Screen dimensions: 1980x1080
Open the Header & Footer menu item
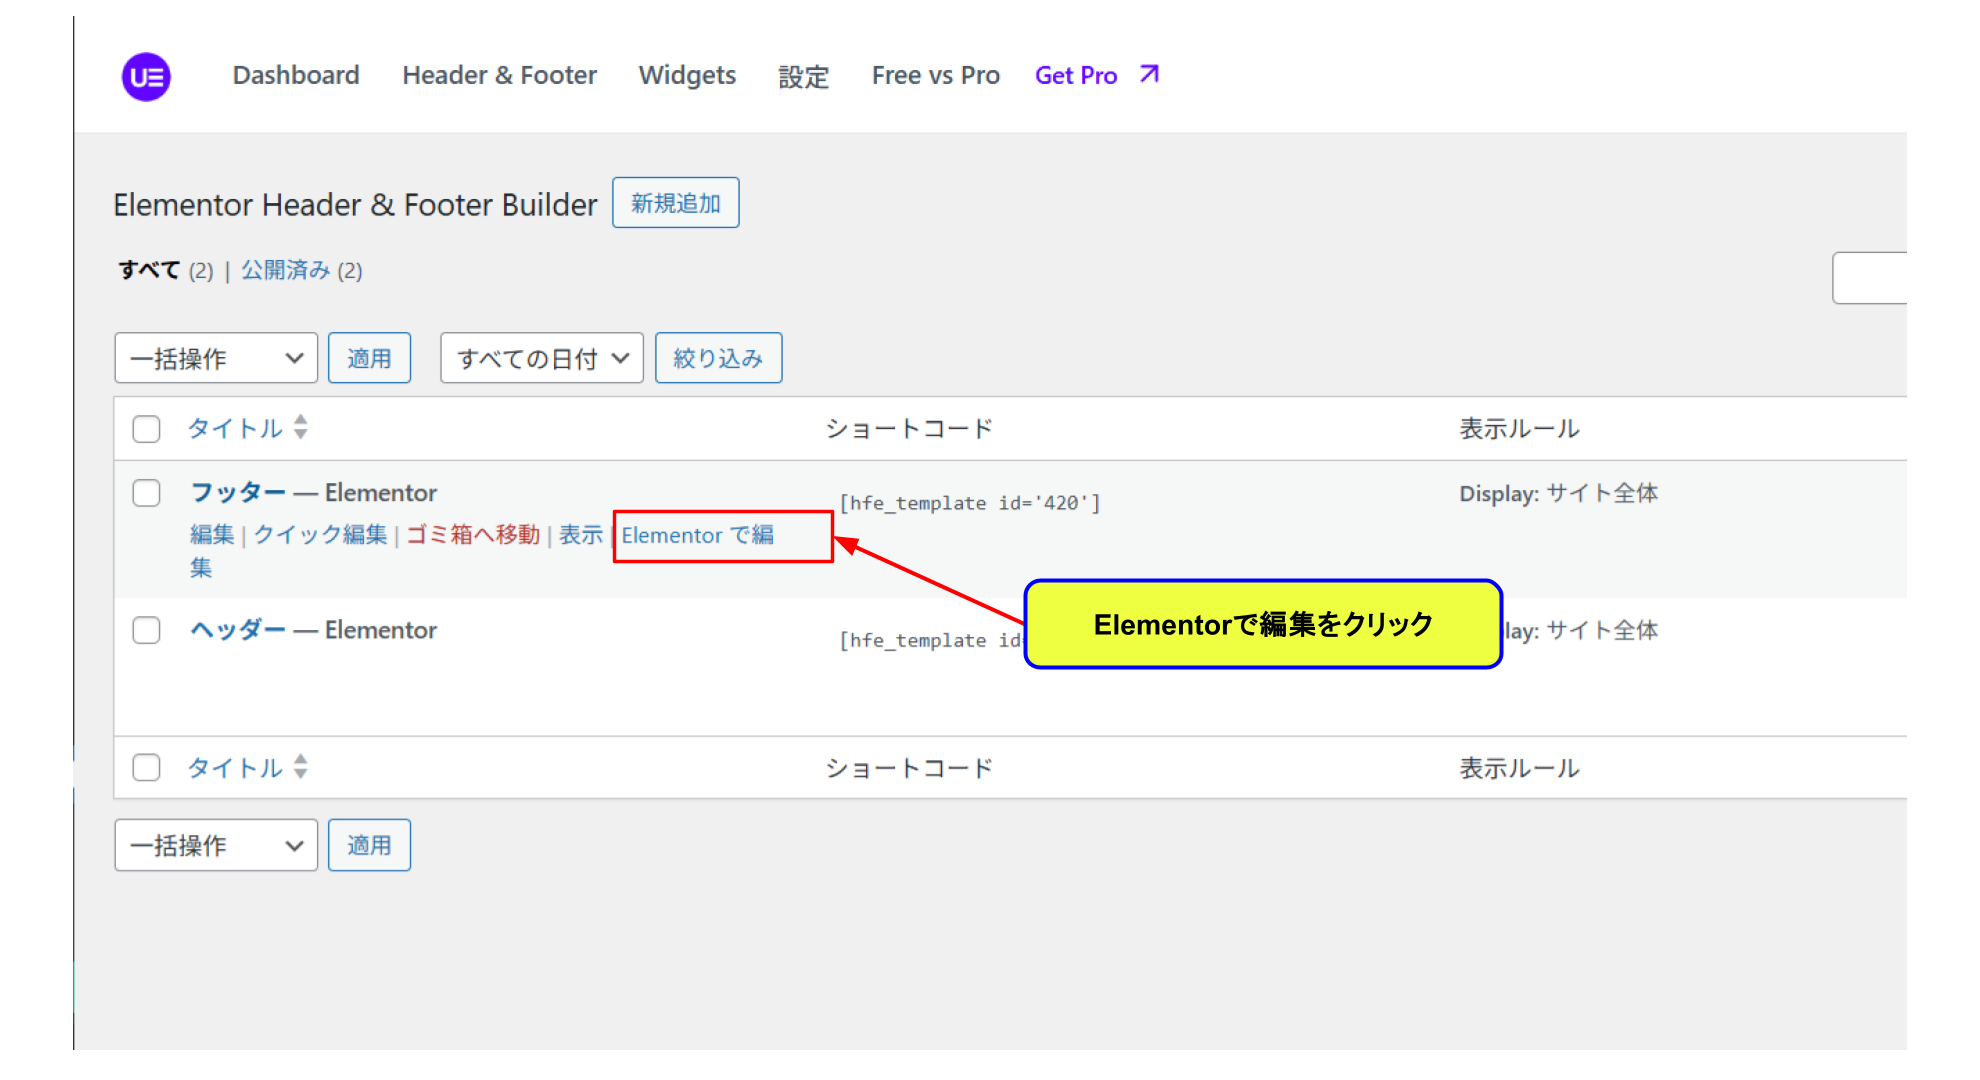pyautogui.click(x=499, y=75)
